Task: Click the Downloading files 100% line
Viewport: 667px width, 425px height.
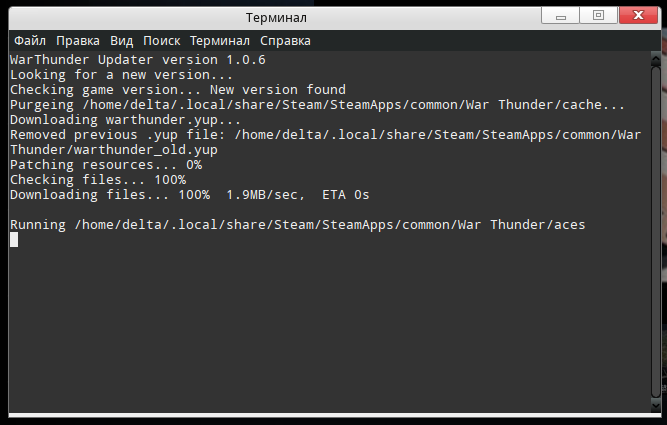Action: click(x=189, y=195)
